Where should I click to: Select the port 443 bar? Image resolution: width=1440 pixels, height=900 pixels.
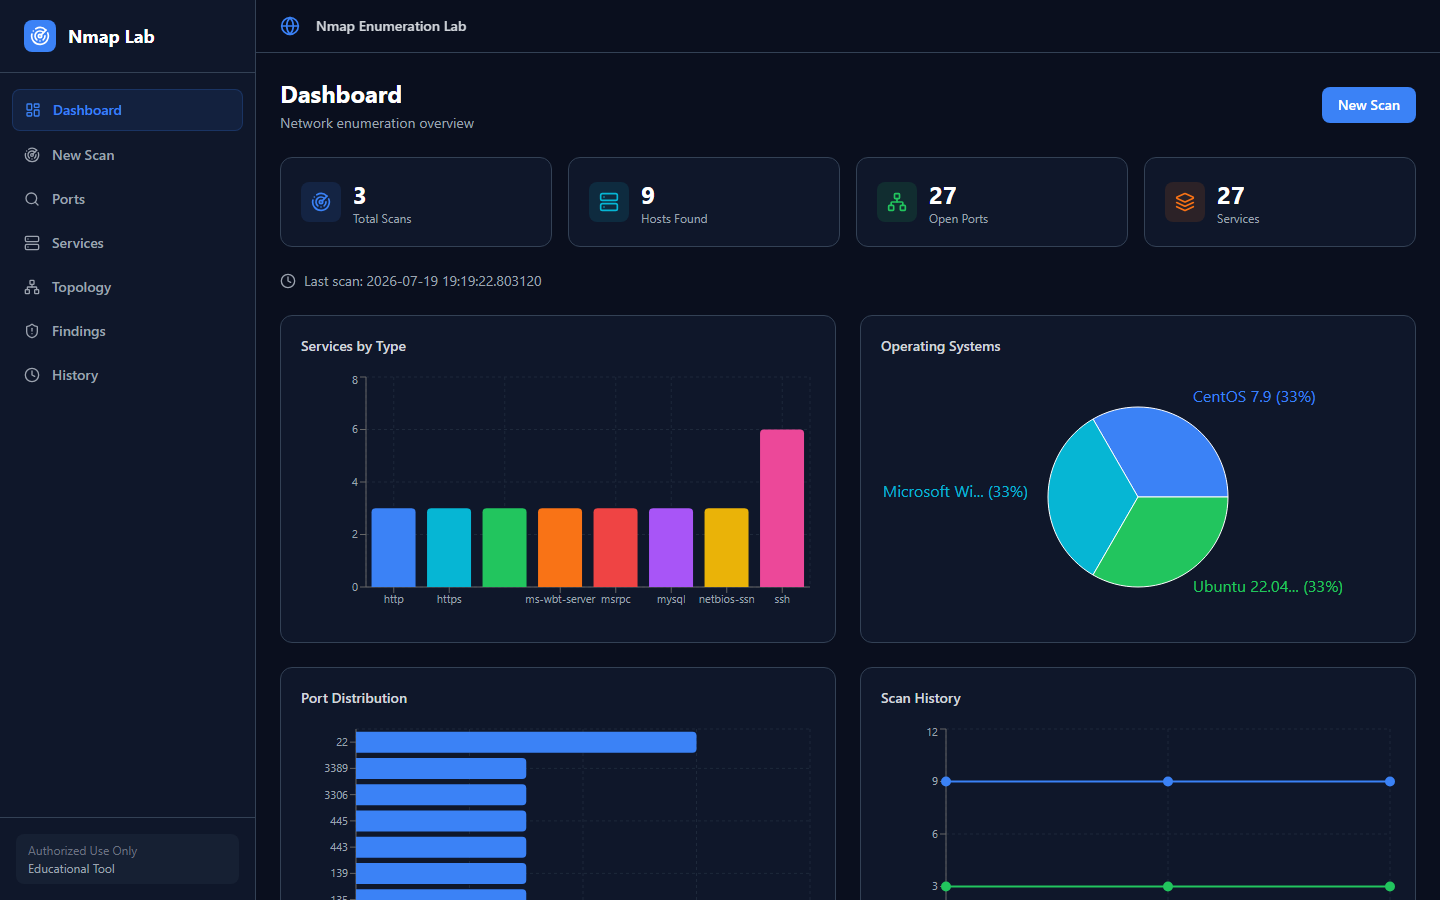tap(441, 847)
